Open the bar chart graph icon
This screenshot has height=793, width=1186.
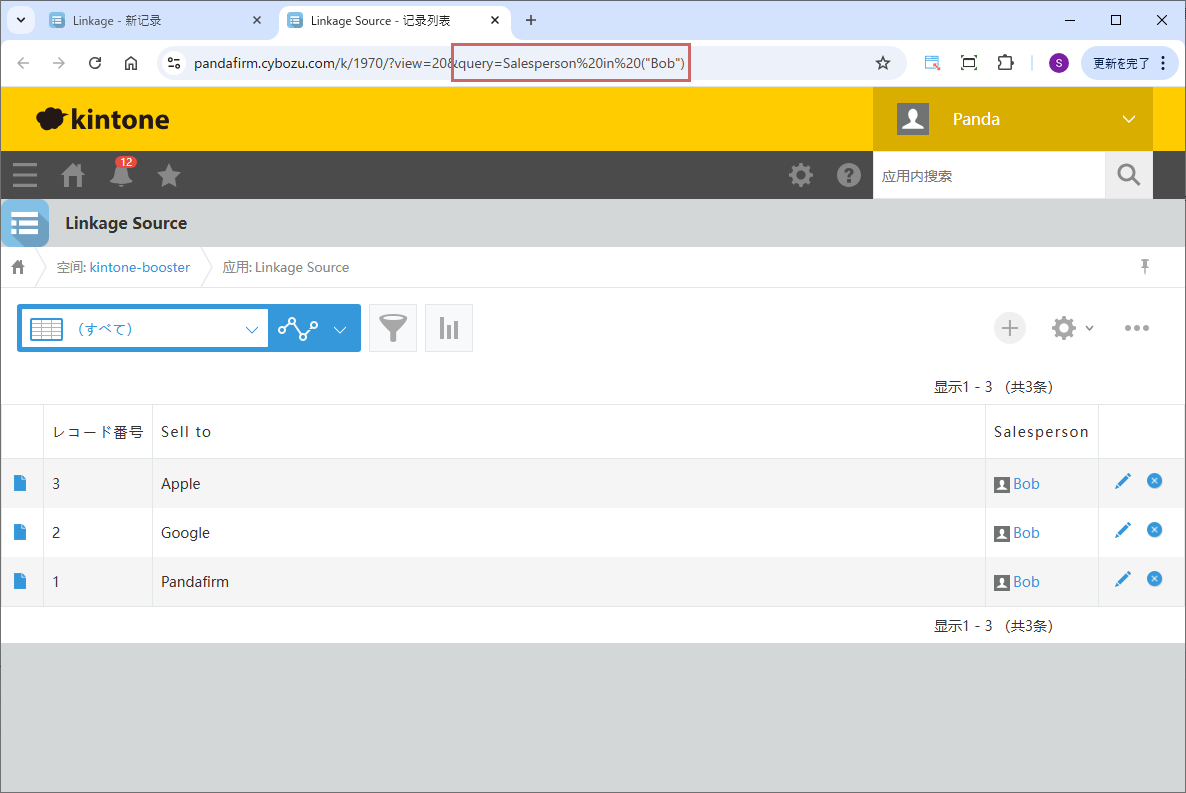[449, 328]
